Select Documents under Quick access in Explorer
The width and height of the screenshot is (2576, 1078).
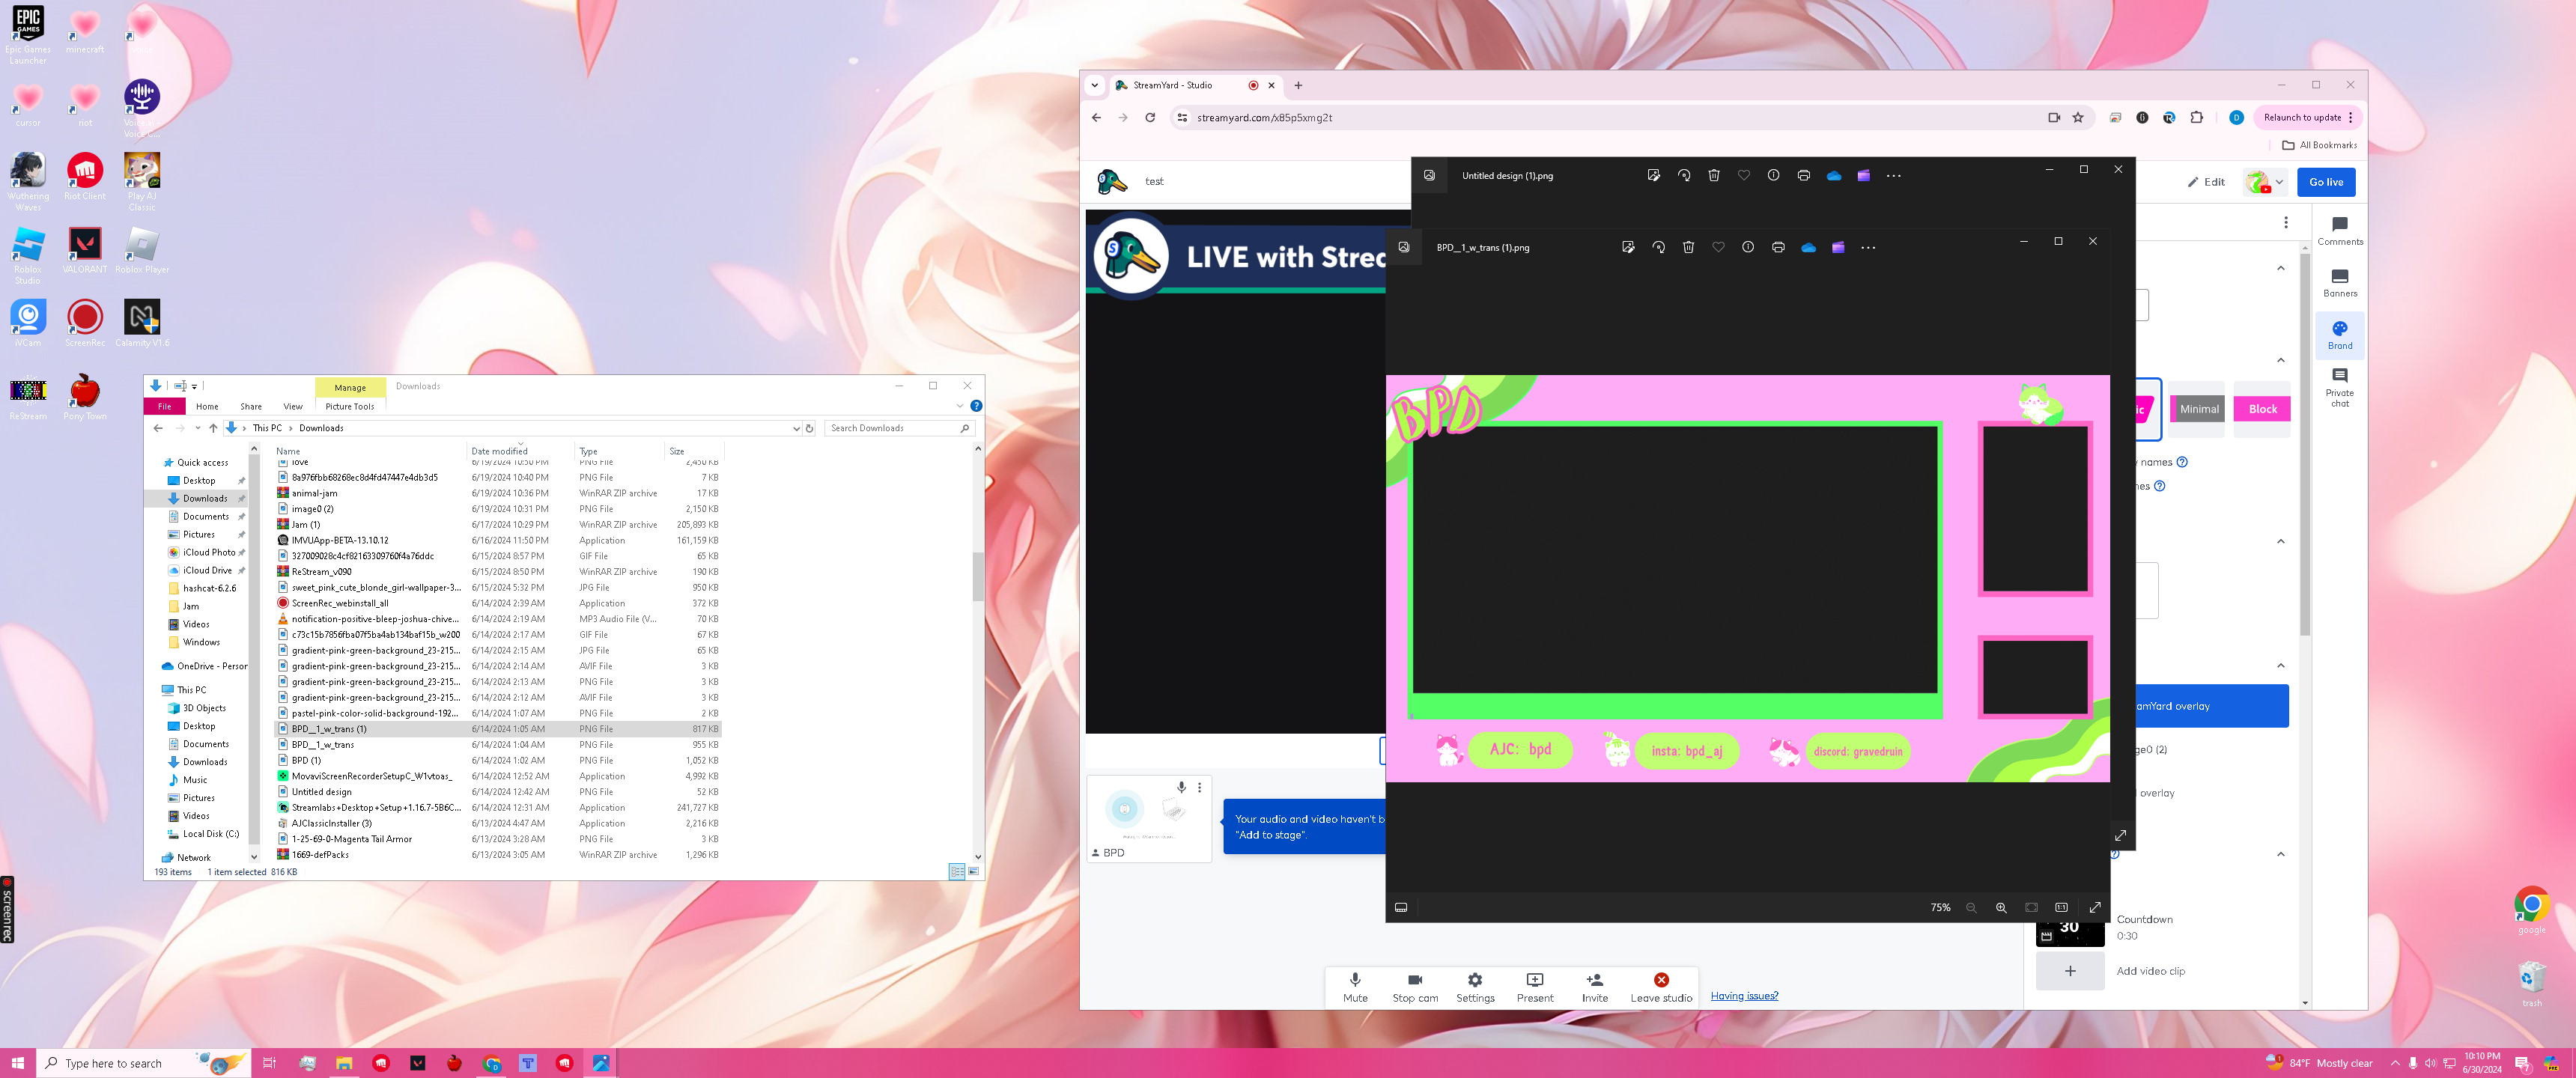click(206, 516)
